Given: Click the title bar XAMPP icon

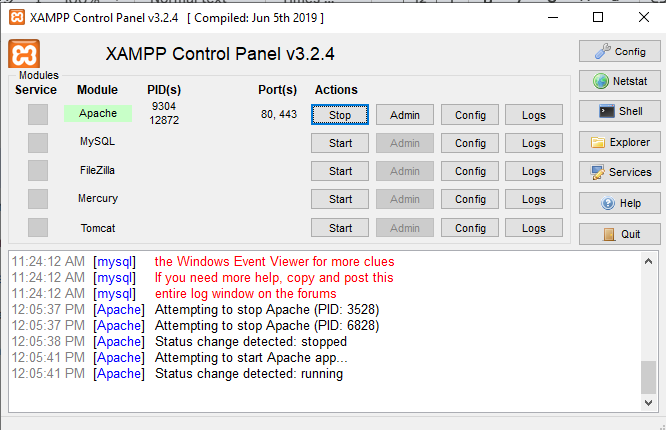Looking at the screenshot, I should (x=17, y=17).
